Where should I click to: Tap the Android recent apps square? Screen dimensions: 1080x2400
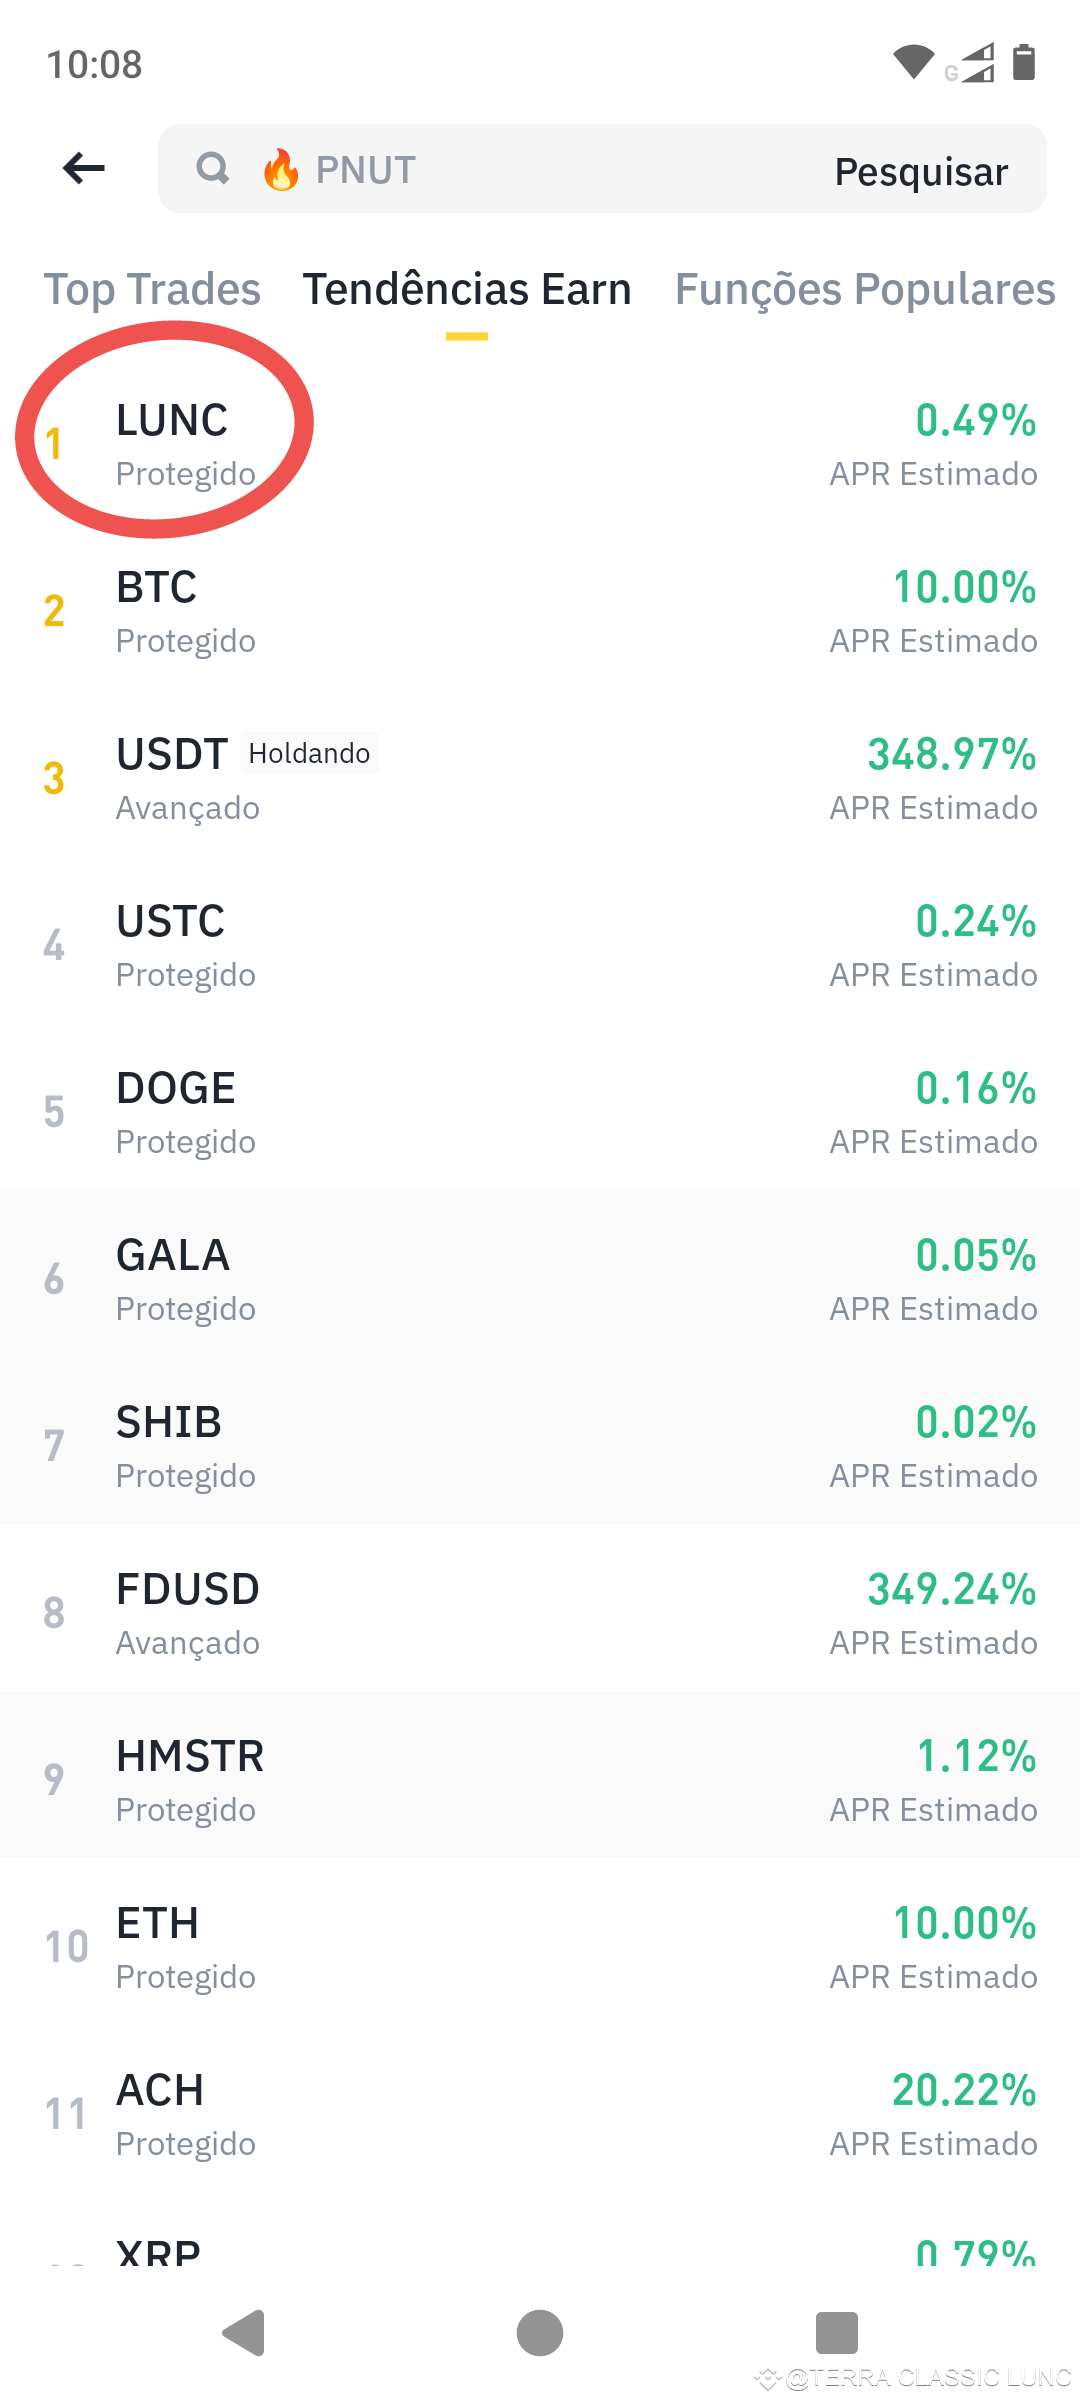pos(837,2333)
